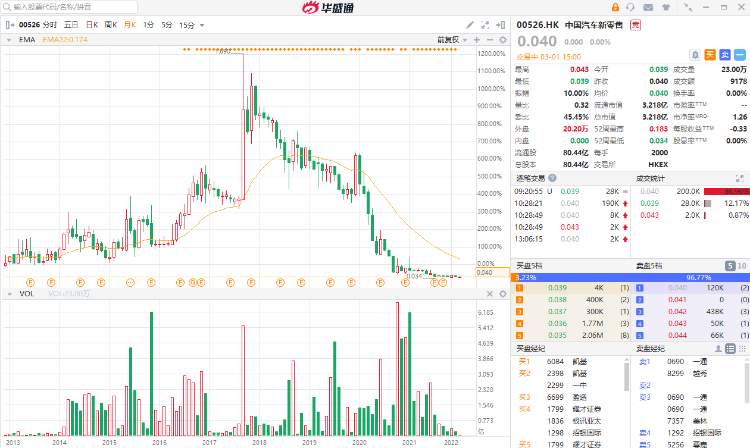The height and width of the screenshot is (448, 750).
Task: Click the collapse stock list icon beside 00526
Action: point(10,25)
